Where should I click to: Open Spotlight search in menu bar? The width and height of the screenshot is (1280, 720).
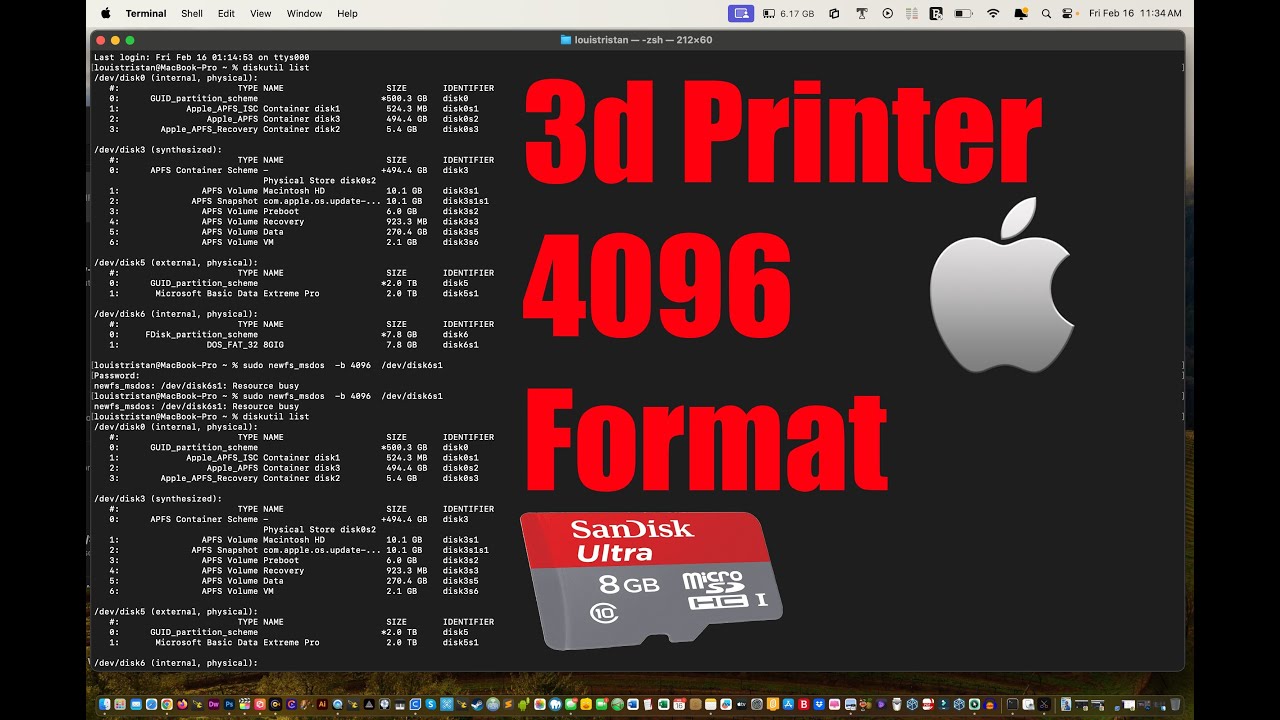coord(1046,13)
